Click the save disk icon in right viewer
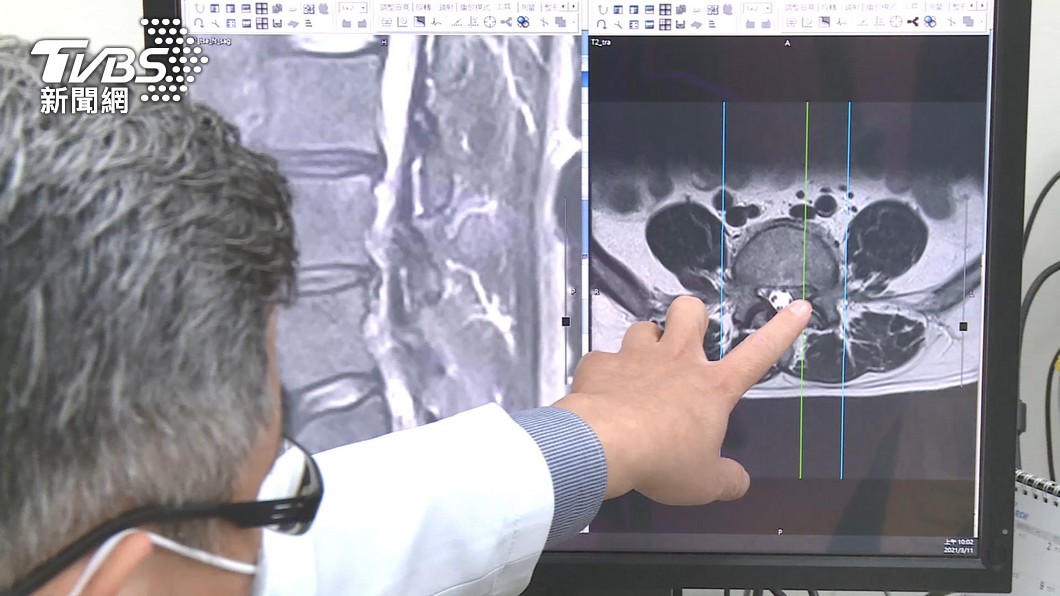Screen dimensions: 1060x596 (681, 24)
